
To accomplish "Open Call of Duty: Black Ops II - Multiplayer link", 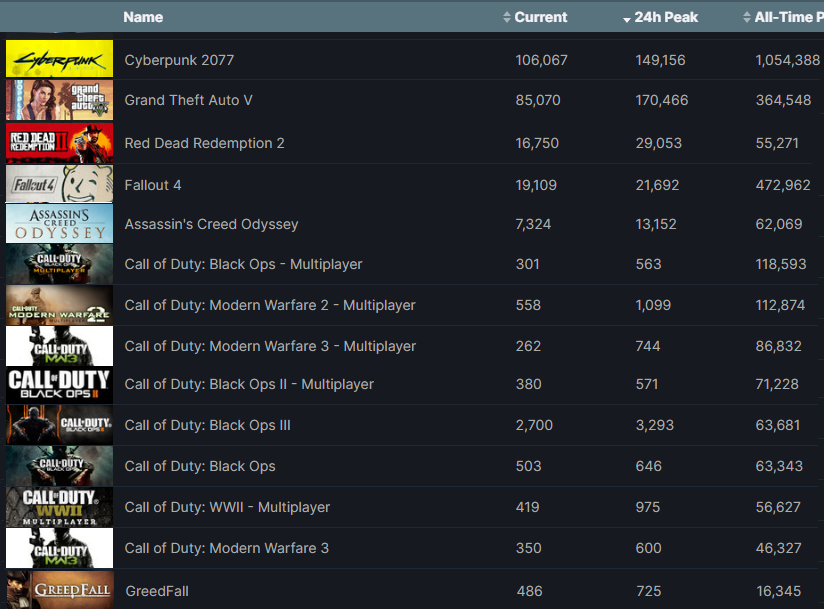I will pyautogui.click(x=249, y=384).
